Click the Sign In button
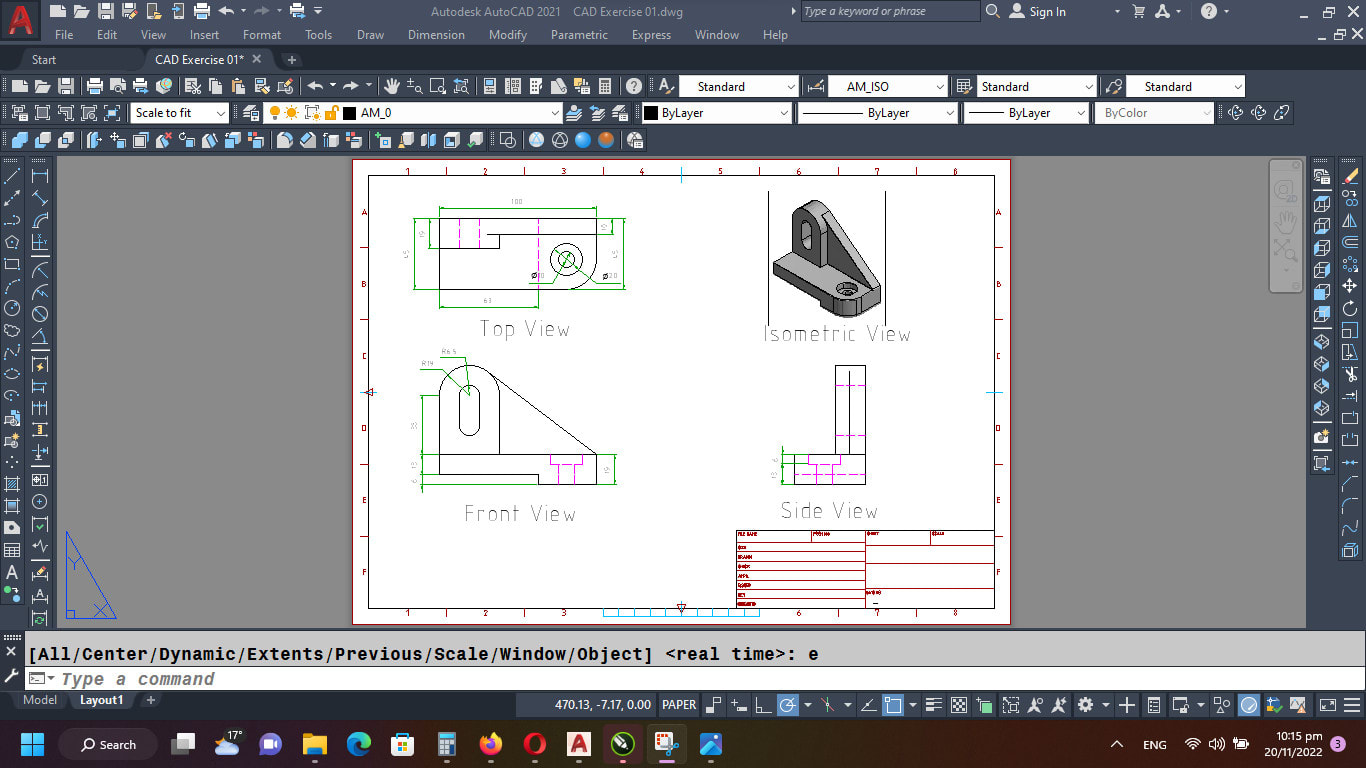Viewport: 1366px width, 768px height. pyautogui.click(x=1037, y=11)
